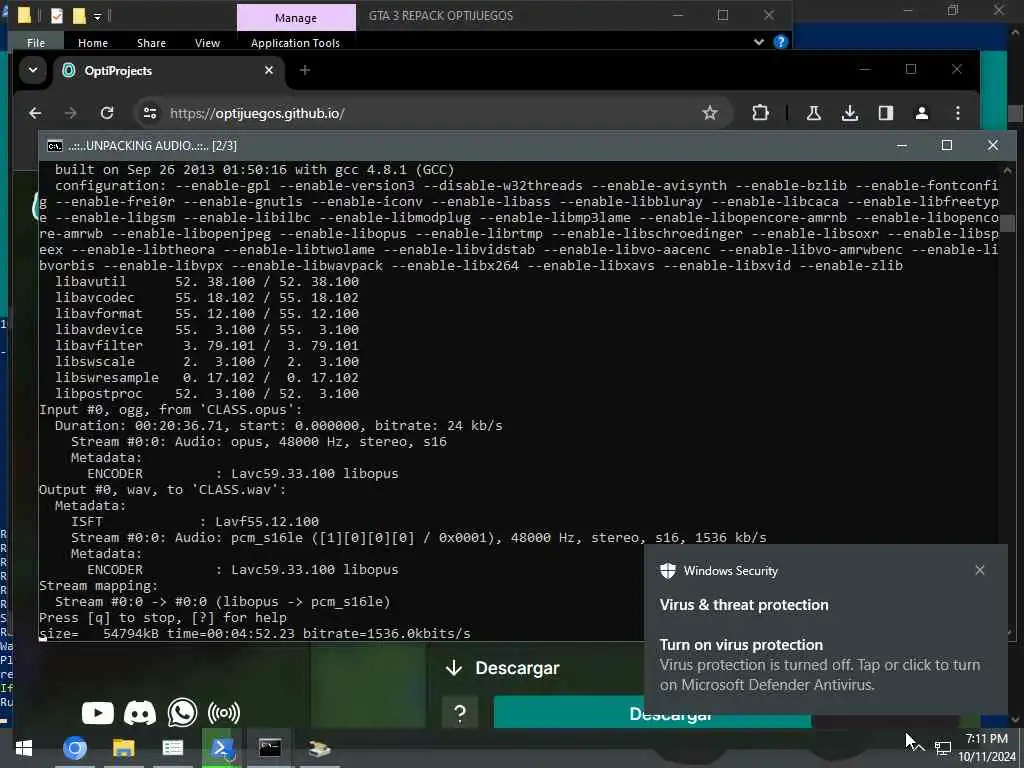
Task: Open PowerShell from the taskbar
Action: coord(221,748)
